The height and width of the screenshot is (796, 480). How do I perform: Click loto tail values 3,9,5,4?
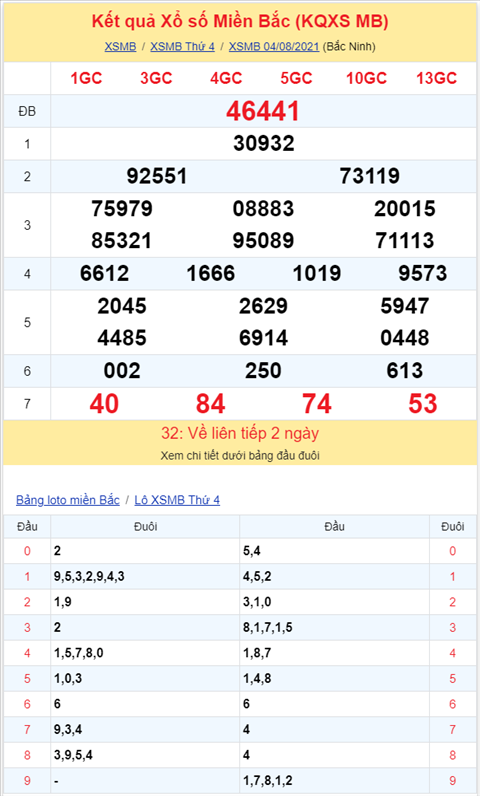(74, 755)
